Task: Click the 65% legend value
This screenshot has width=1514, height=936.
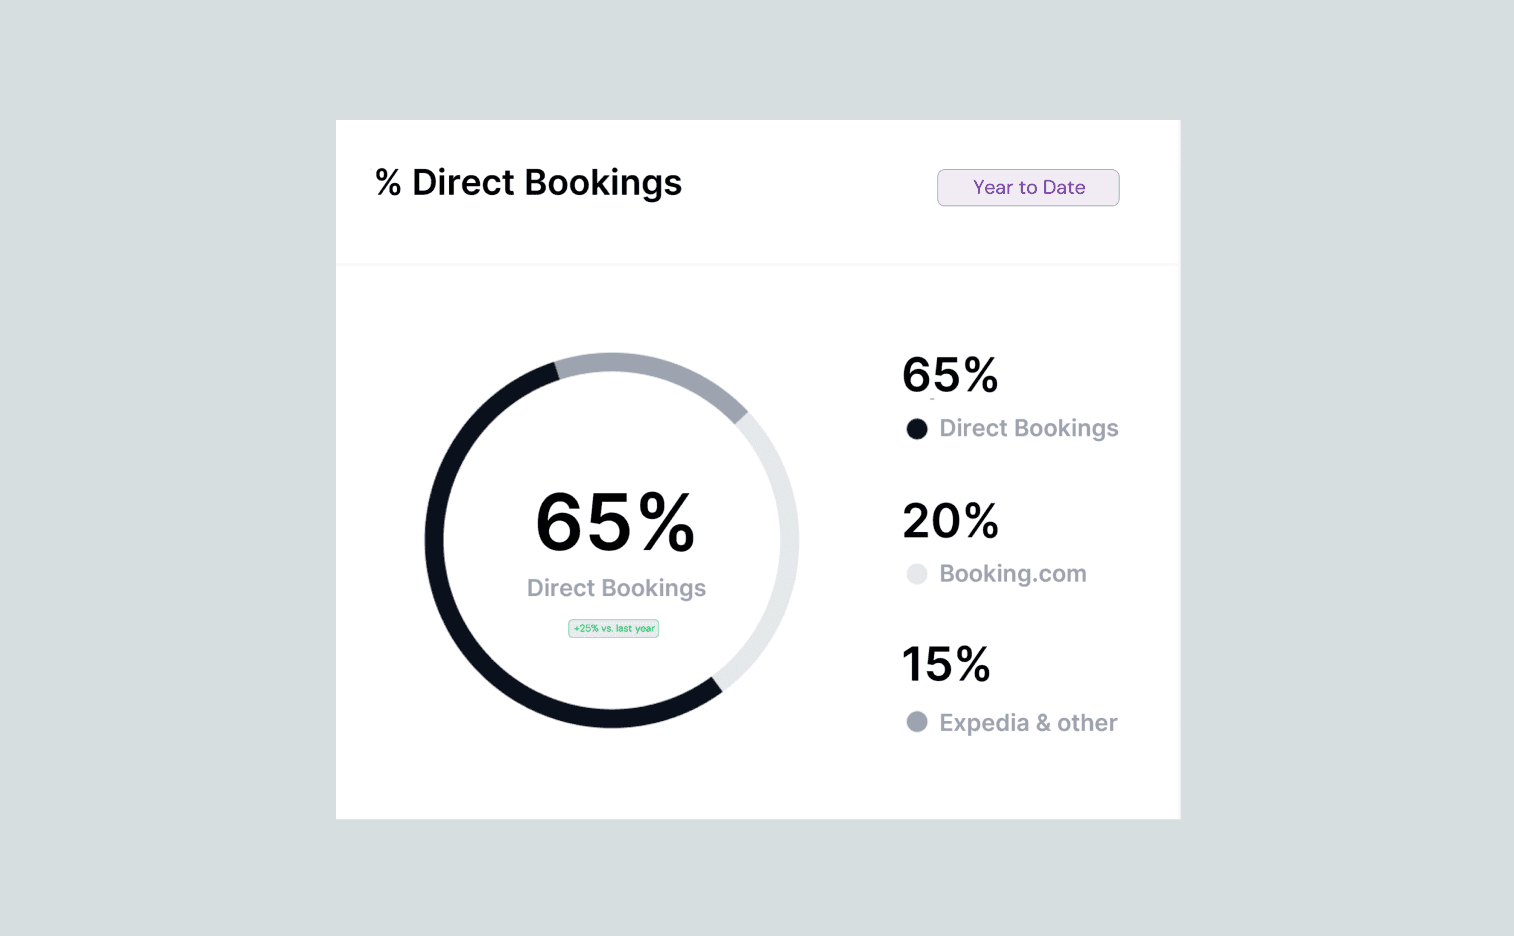Action: 950,375
